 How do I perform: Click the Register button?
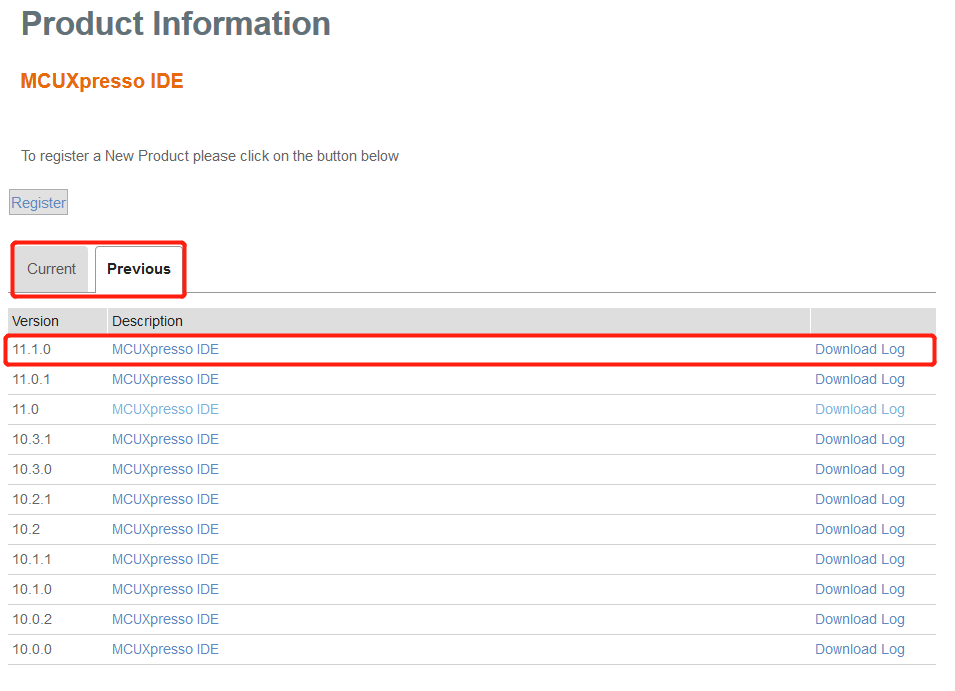(38, 203)
